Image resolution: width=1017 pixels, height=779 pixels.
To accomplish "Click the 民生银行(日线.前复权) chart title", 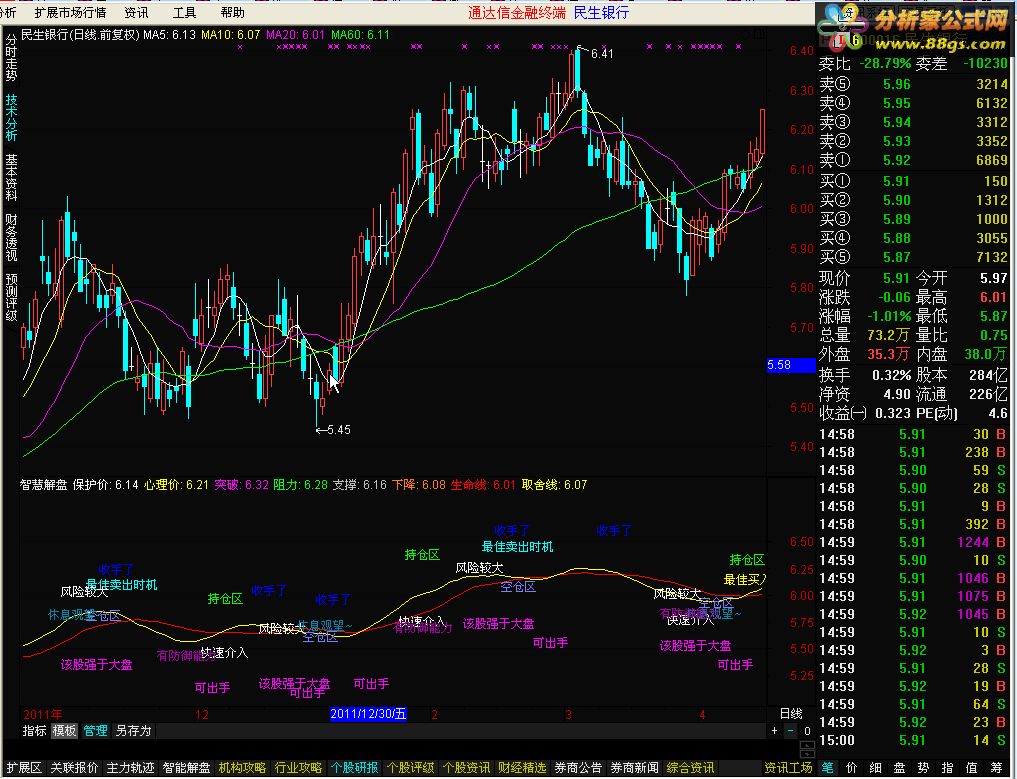I will click(80, 34).
